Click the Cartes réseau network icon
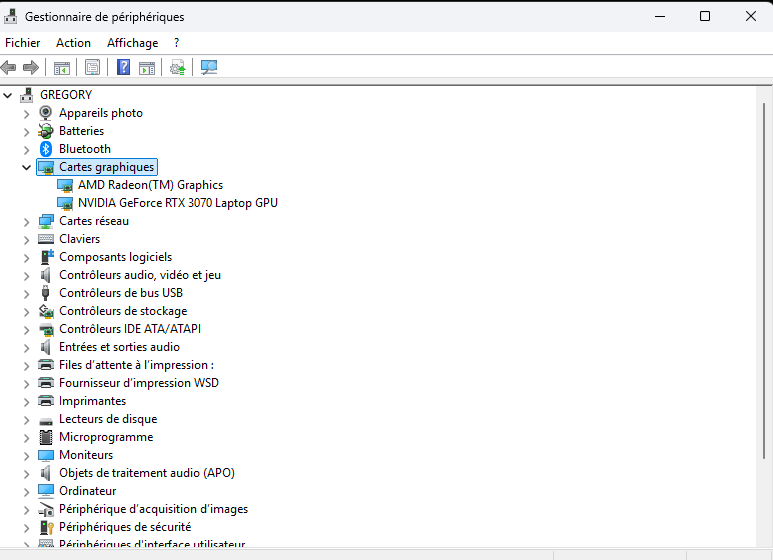Screen dimensions: 773x560 point(46,221)
